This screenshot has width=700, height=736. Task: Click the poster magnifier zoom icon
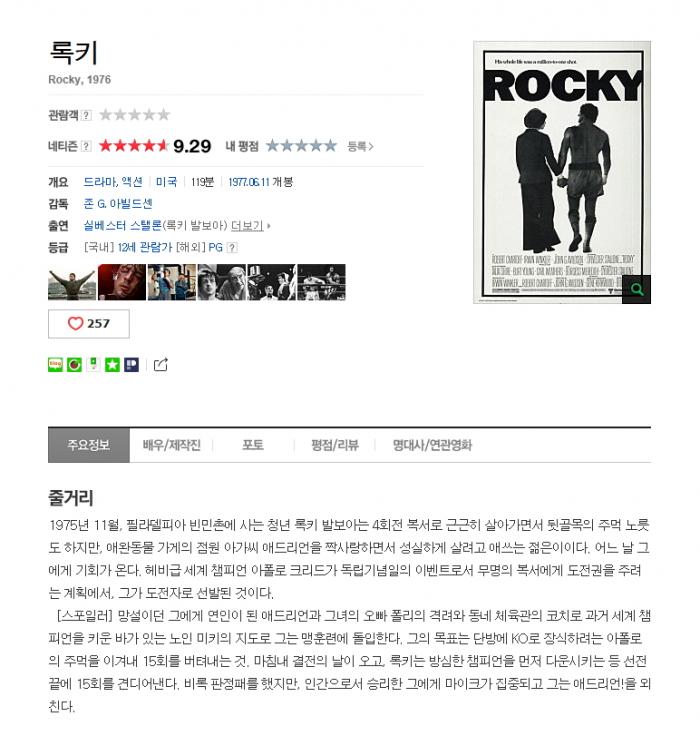[x=637, y=289]
